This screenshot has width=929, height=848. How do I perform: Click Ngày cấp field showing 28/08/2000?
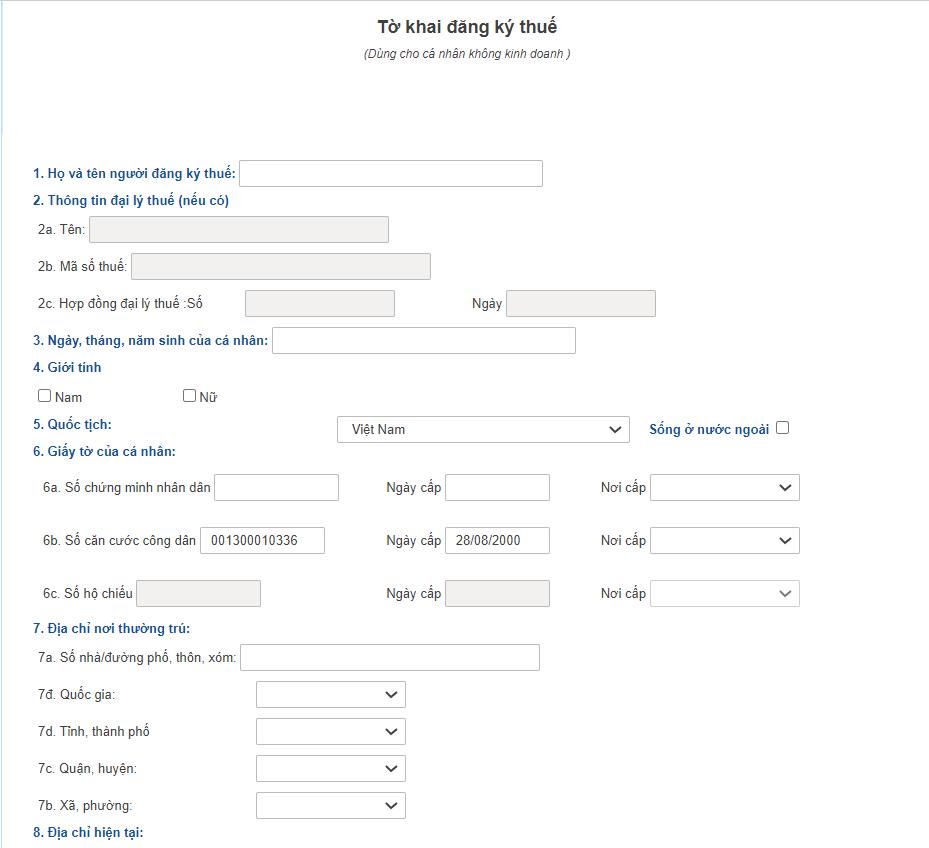tap(497, 540)
